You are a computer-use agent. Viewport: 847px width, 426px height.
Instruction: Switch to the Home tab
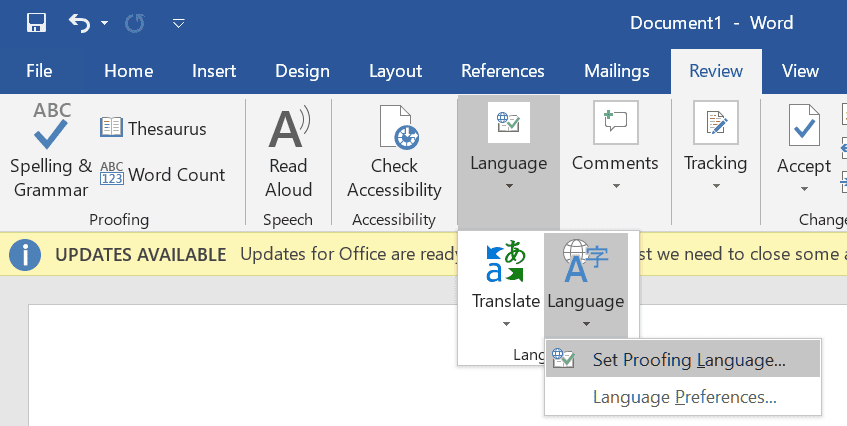(x=129, y=71)
